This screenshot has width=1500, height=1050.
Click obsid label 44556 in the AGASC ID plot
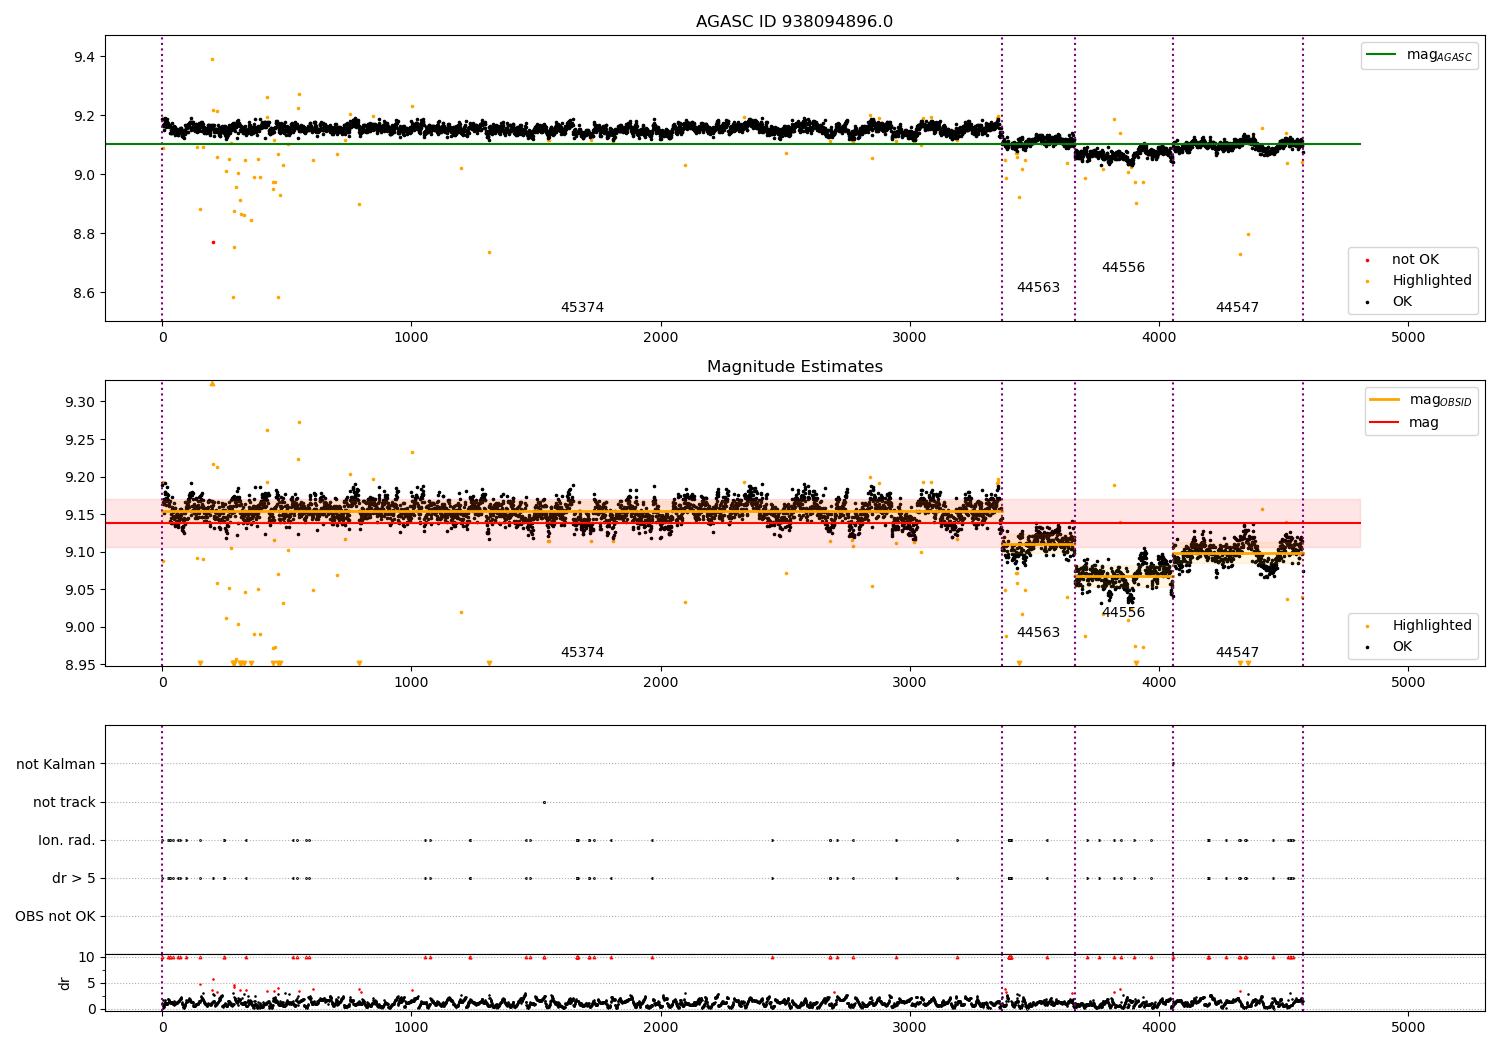(x=1123, y=268)
